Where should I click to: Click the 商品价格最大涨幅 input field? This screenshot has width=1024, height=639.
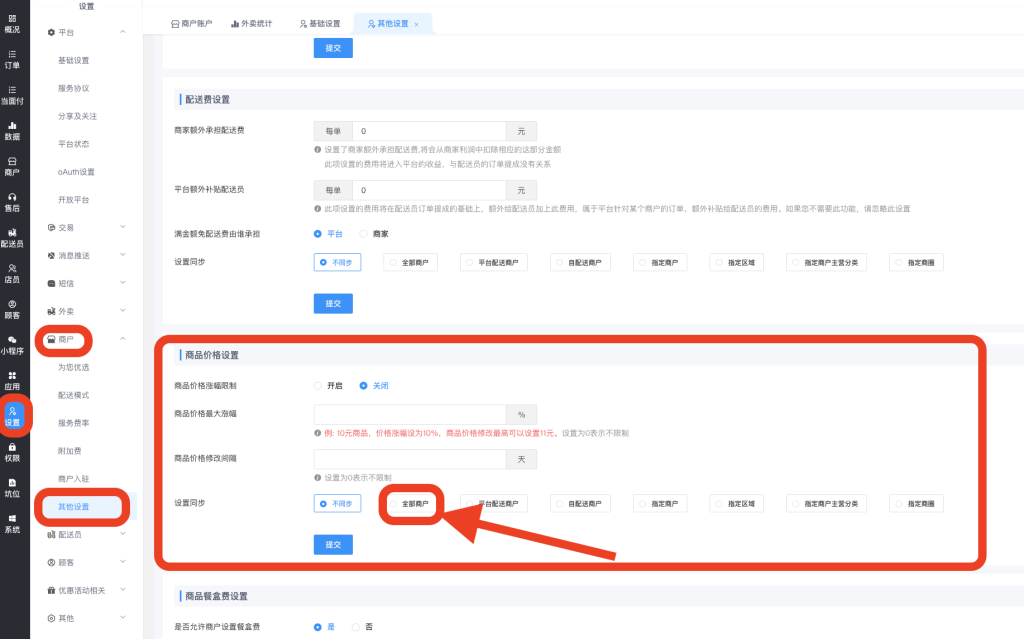pos(410,414)
